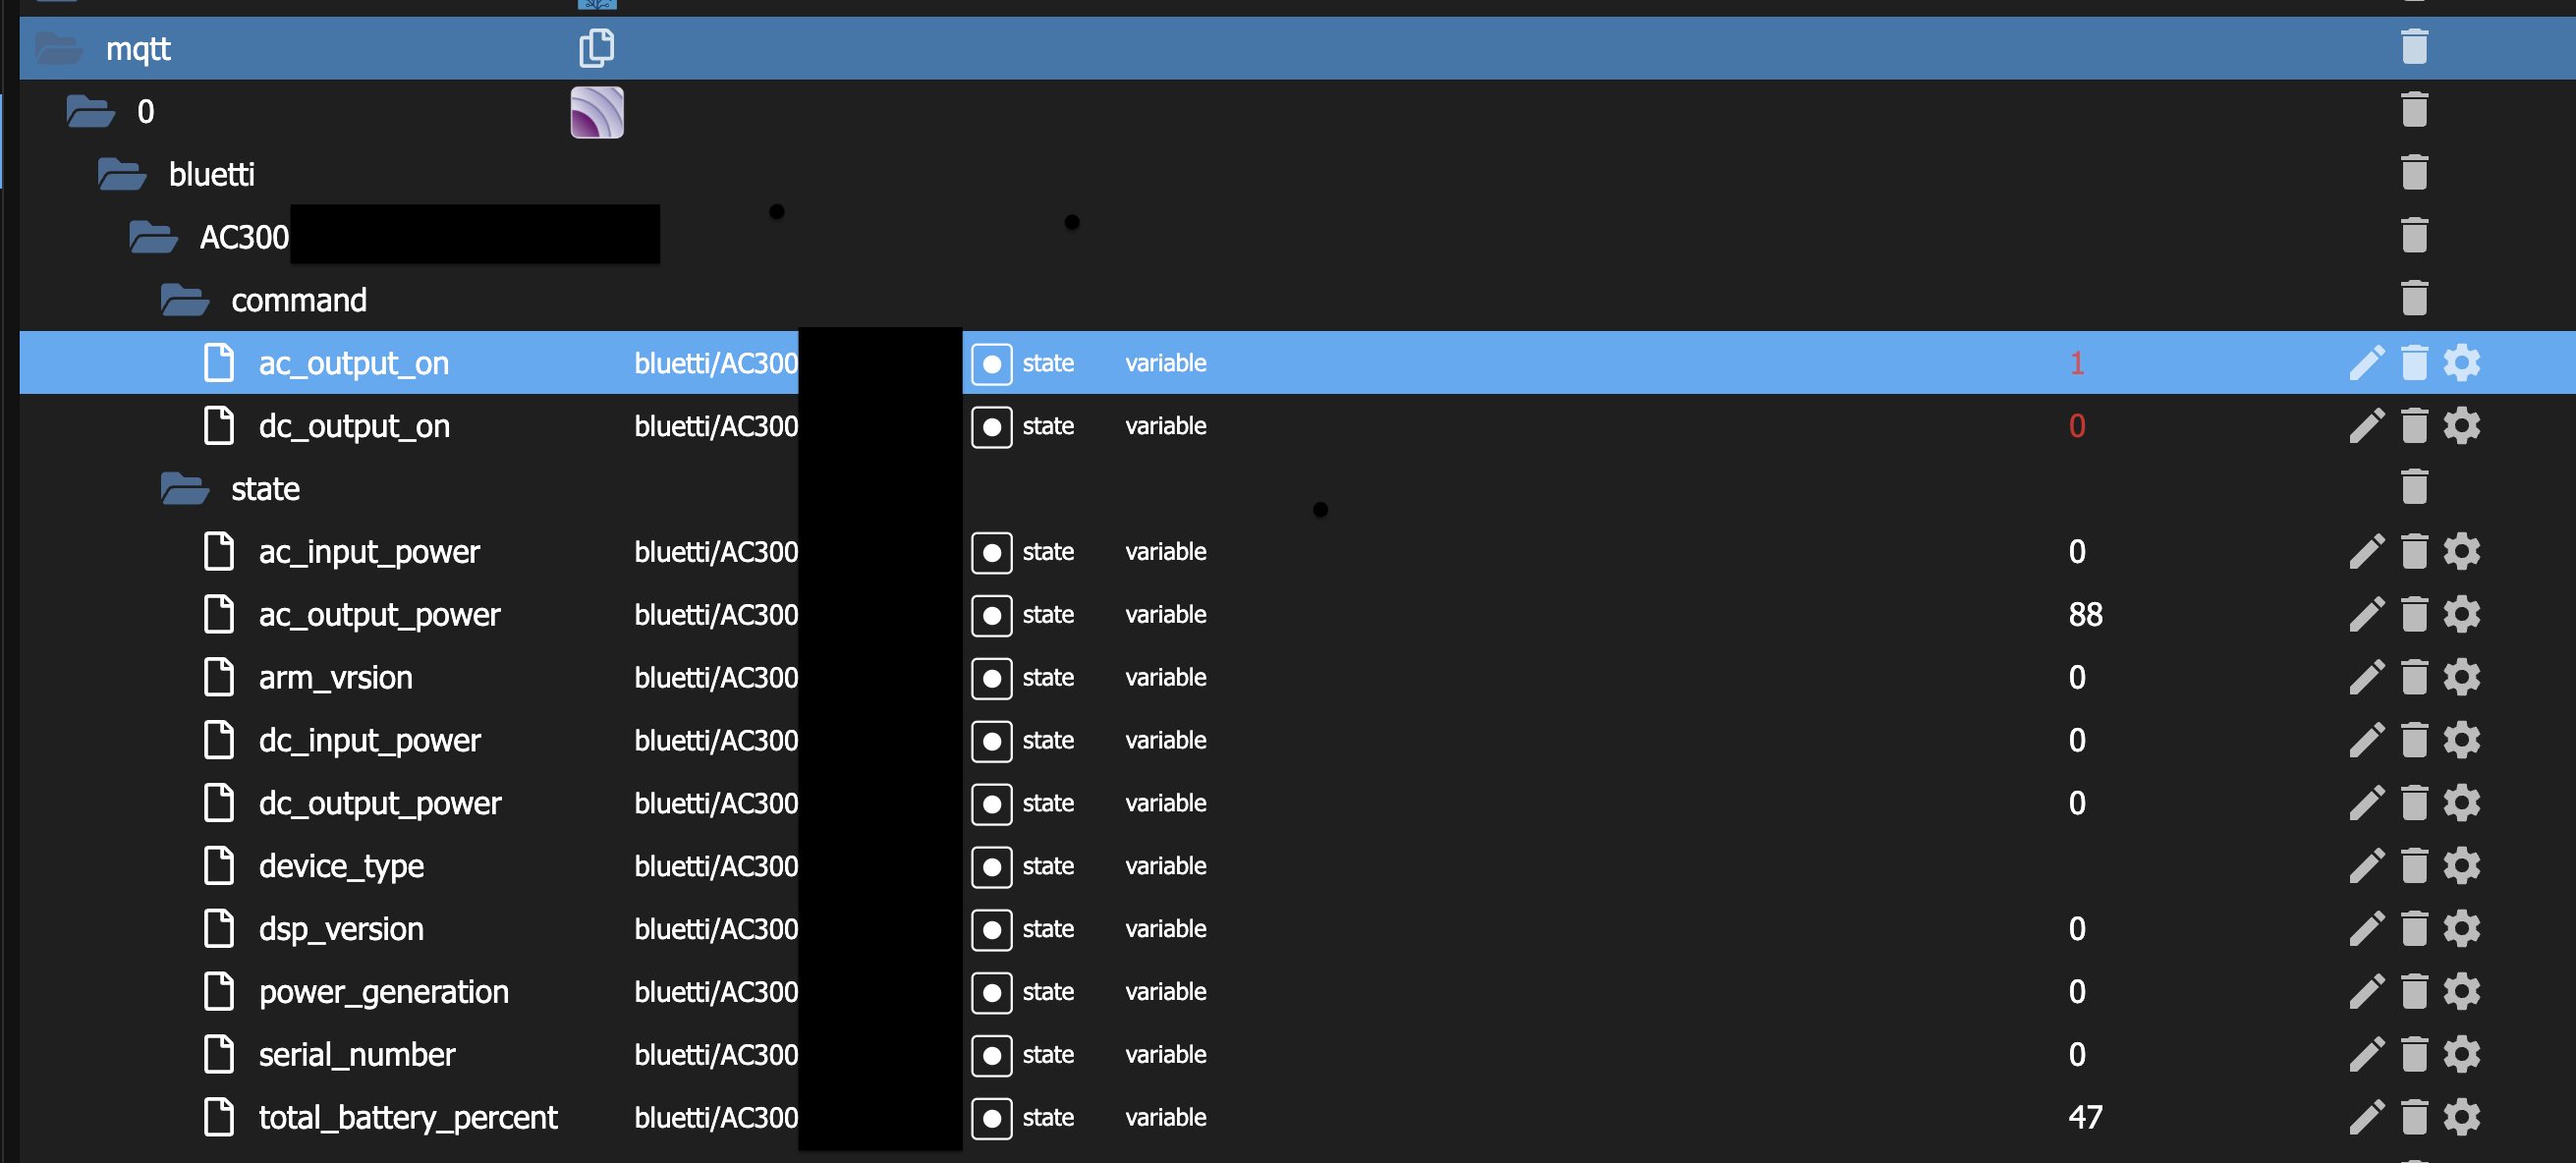This screenshot has height=1163, width=2576.
Task: Collapse the state folder
Action: 185,489
